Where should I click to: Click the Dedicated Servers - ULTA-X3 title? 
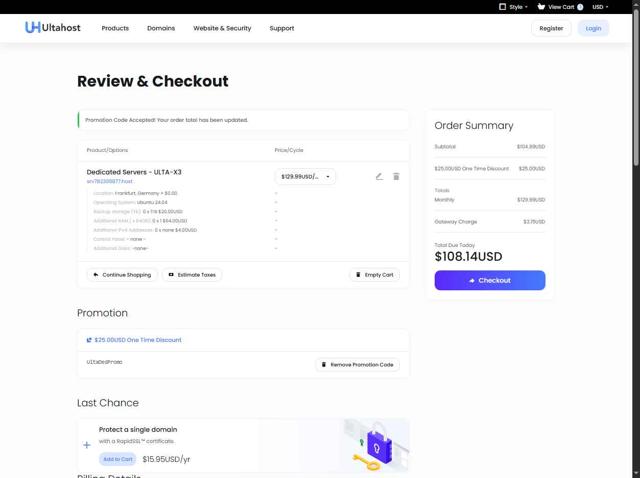134,172
